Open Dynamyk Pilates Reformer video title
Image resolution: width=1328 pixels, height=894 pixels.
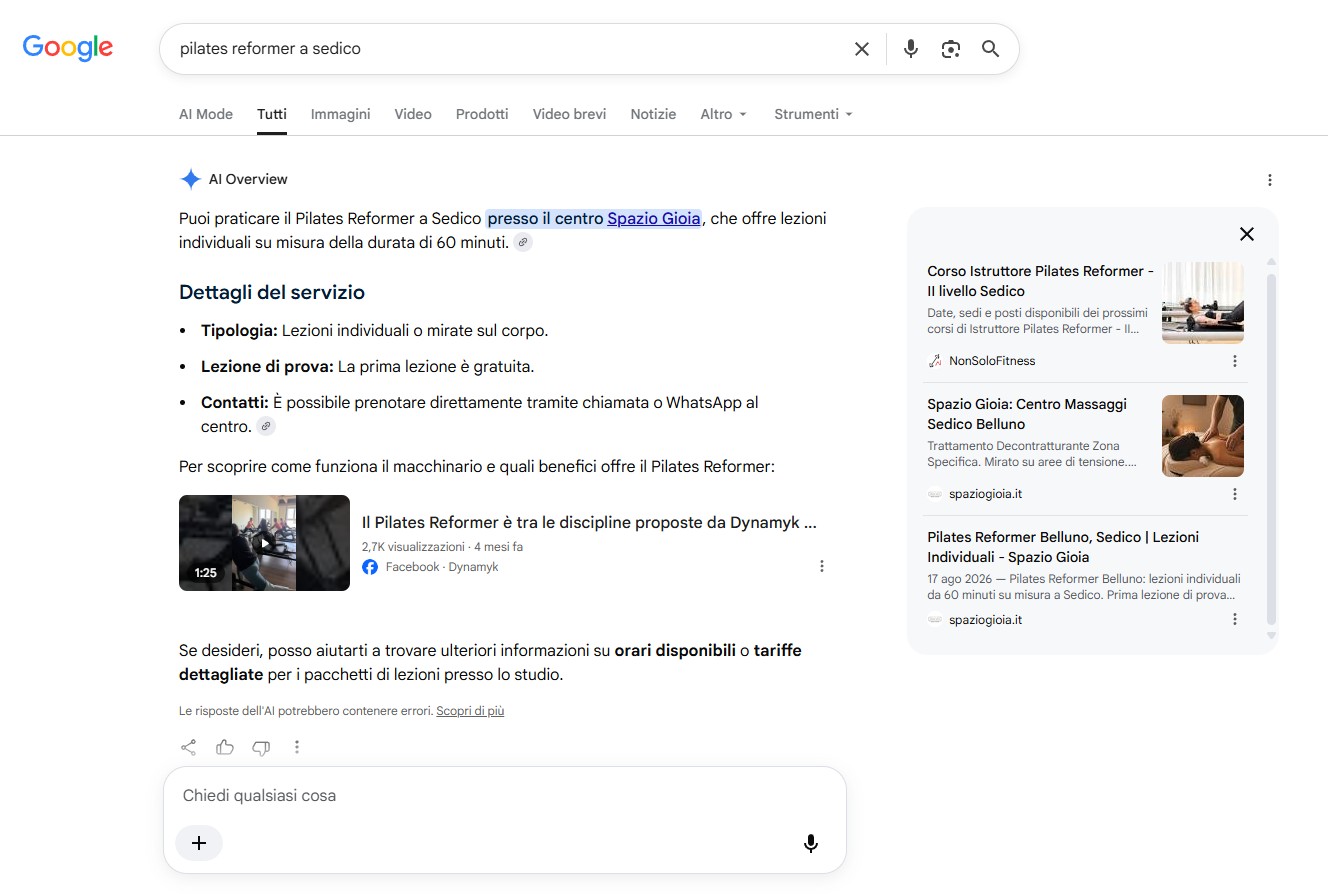(589, 522)
